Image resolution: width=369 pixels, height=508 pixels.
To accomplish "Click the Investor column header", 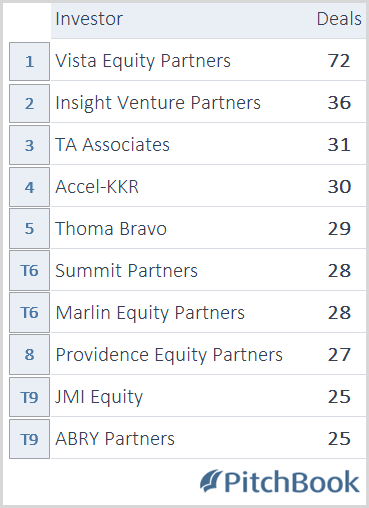I will [89, 19].
